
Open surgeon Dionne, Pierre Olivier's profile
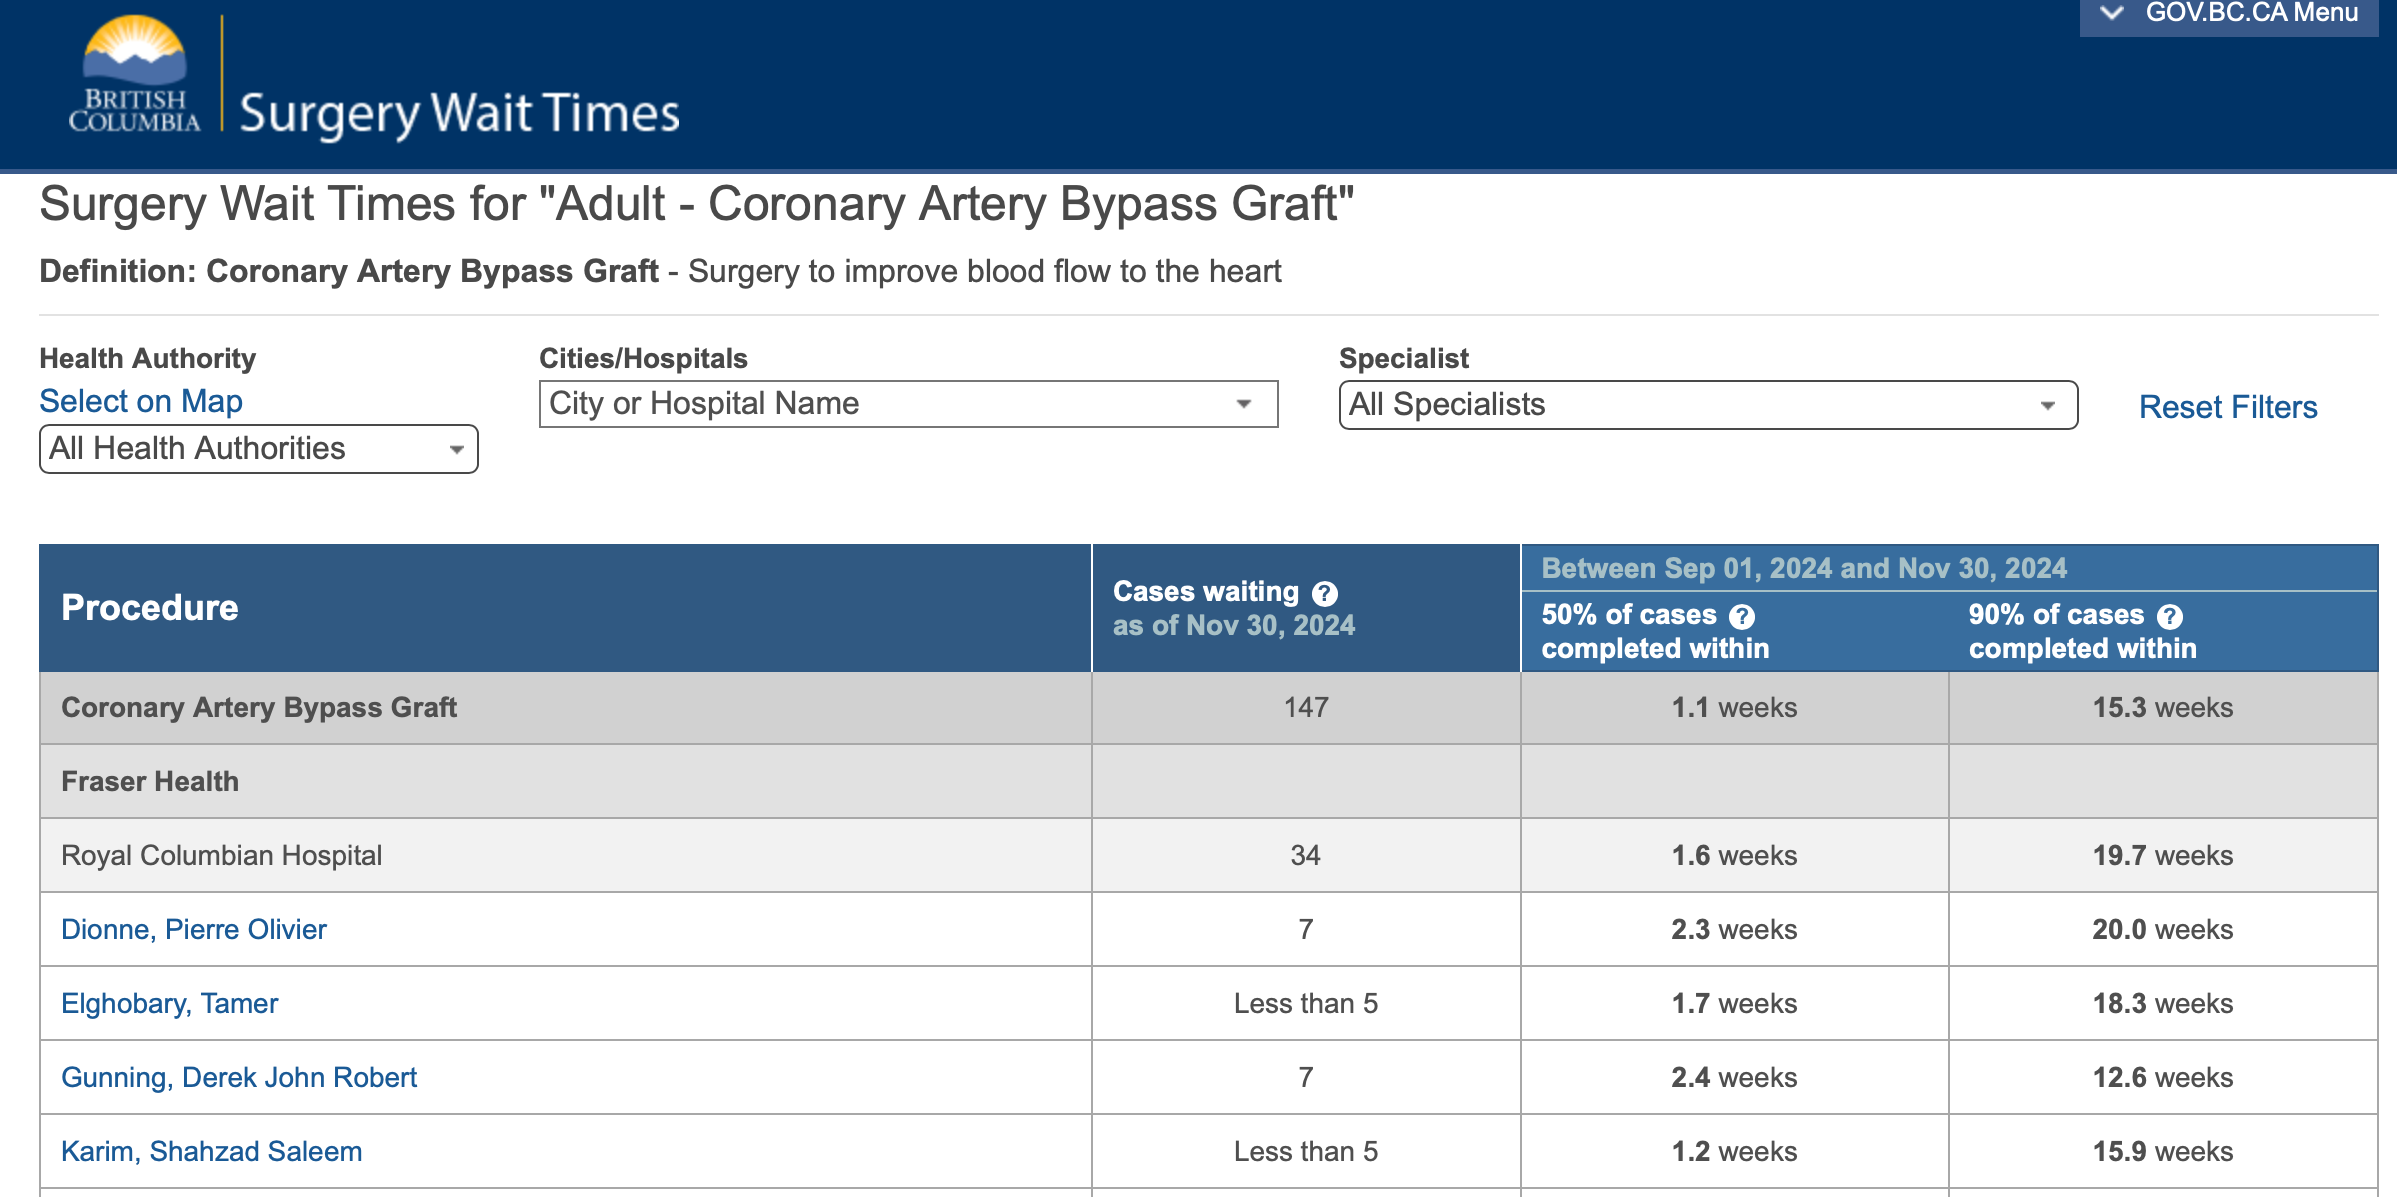tap(193, 929)
